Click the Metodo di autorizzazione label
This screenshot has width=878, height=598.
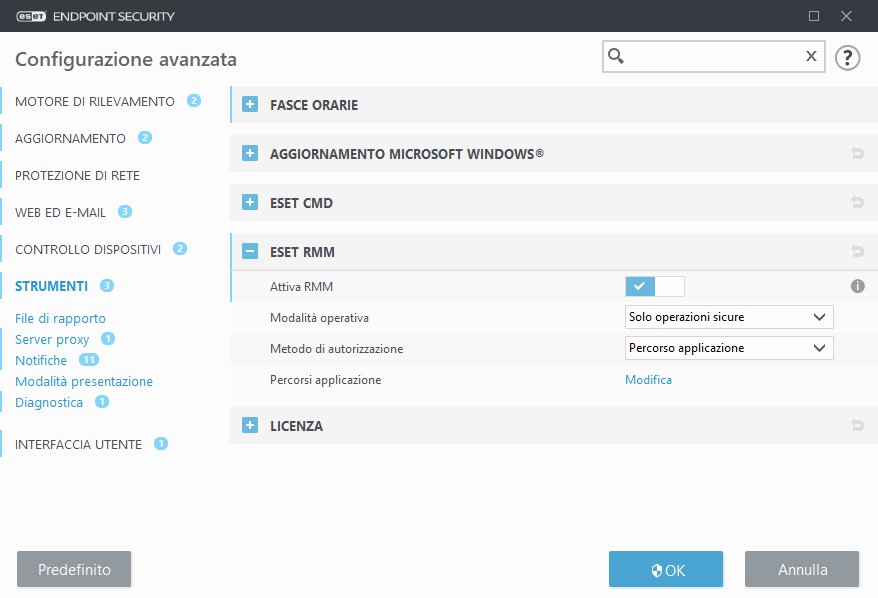pos(337,349)
